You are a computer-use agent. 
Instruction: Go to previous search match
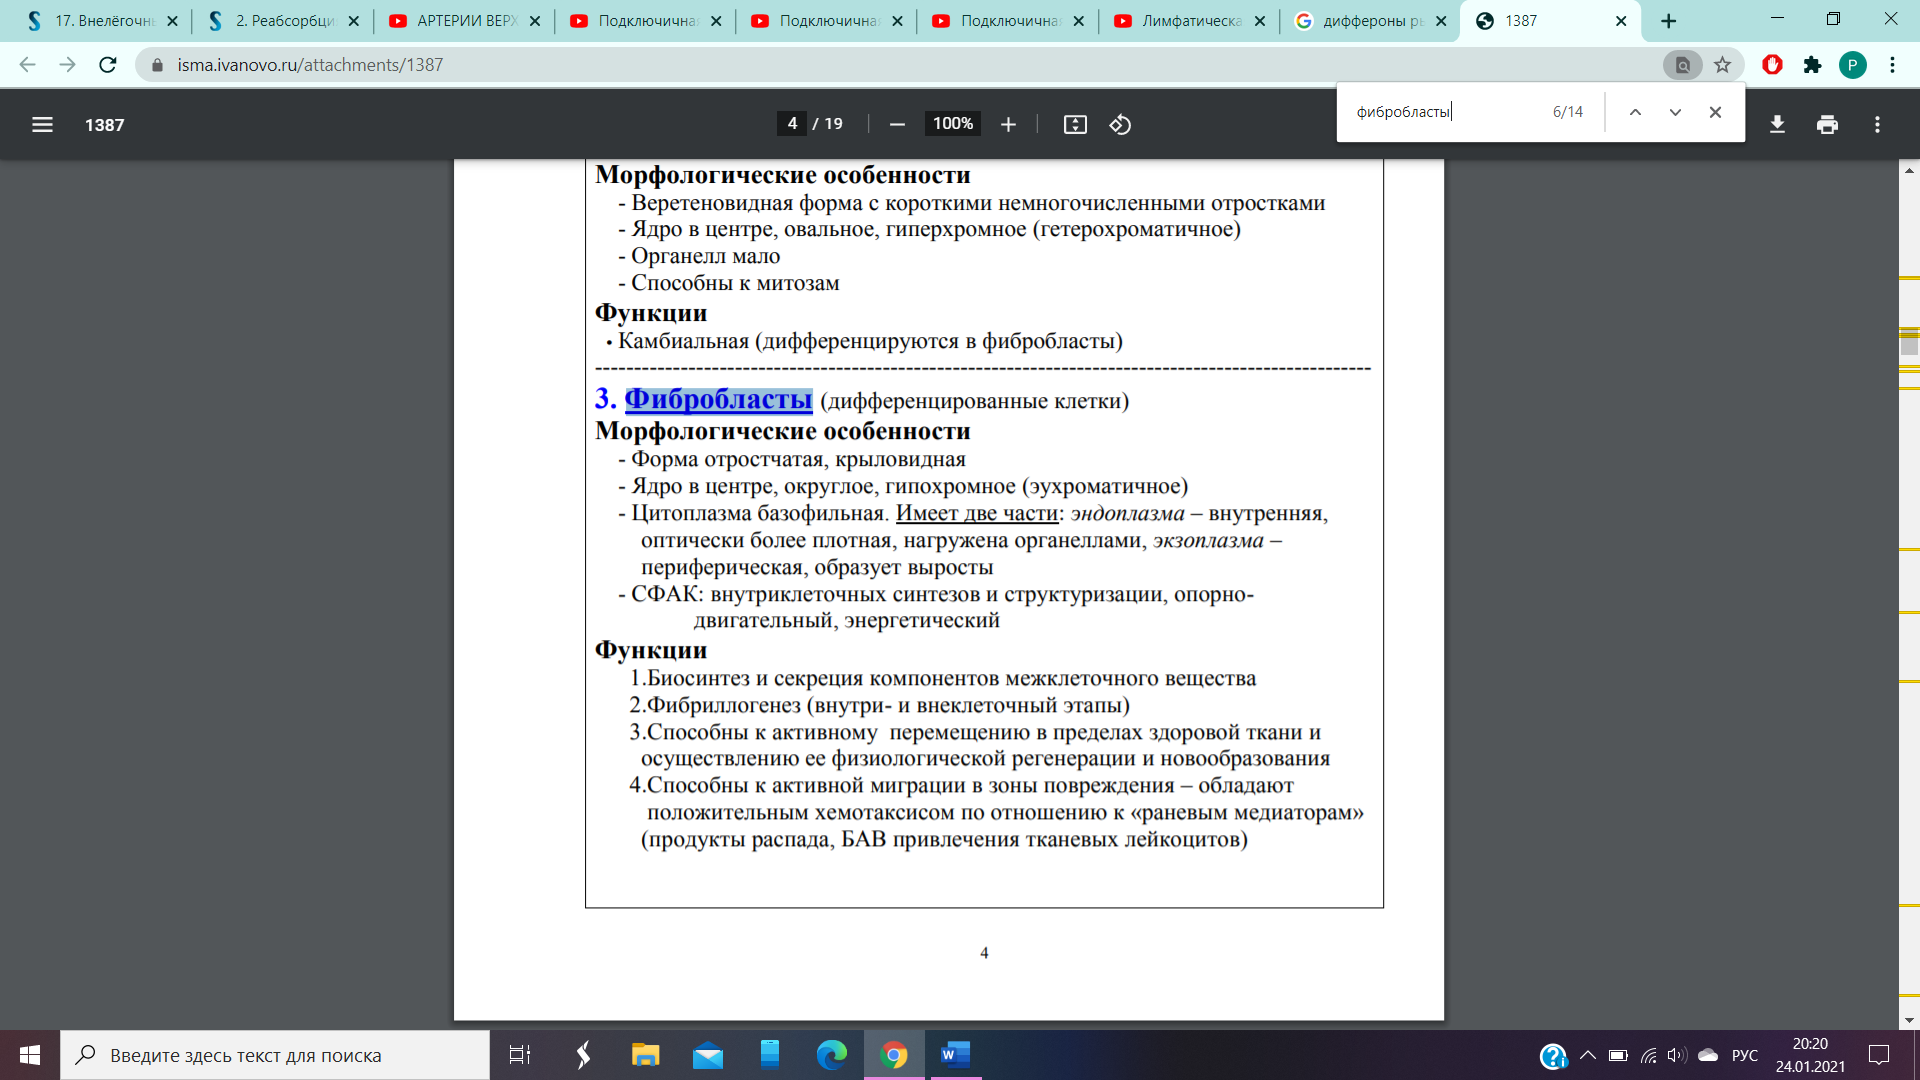click(1635, 112)
